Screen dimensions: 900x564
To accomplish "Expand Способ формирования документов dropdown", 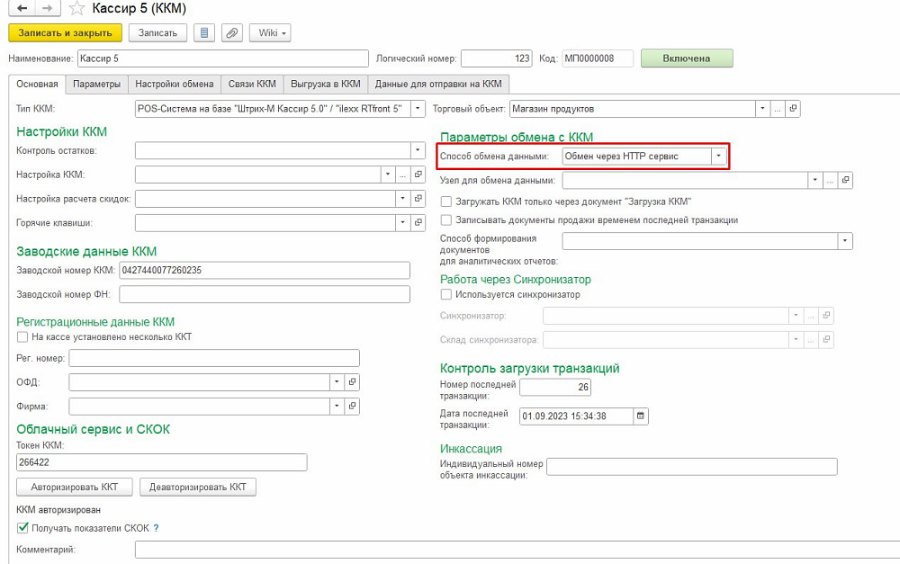I will [x=845, y=241].
